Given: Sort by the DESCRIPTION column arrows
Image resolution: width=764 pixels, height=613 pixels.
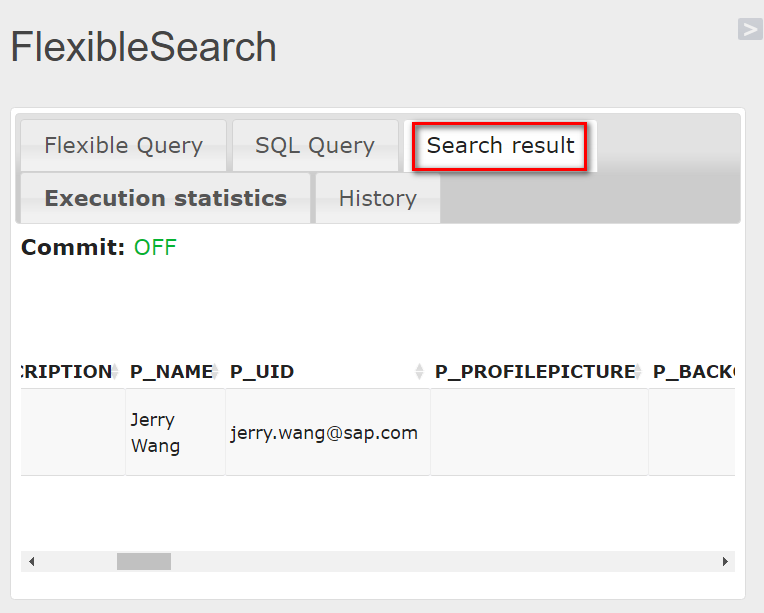Looking at the screenshot, I should 115,372.
